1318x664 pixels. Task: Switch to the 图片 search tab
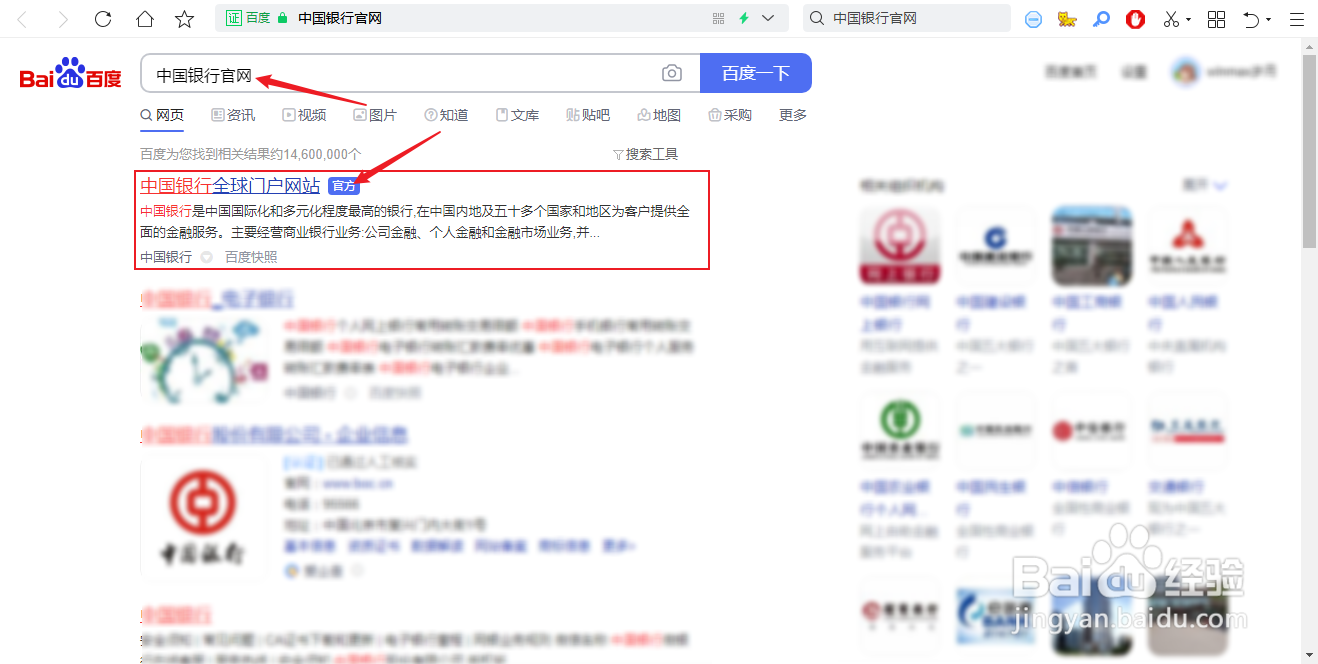click(x=376, y=114)
